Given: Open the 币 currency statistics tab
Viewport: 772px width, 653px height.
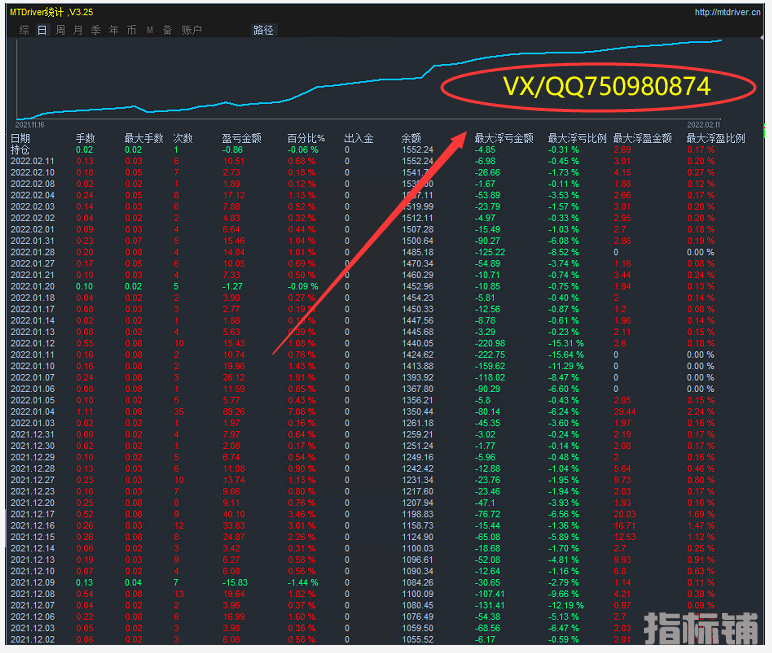Looking at the screenshot, I should pyautogui.click(x=132, y=30).
